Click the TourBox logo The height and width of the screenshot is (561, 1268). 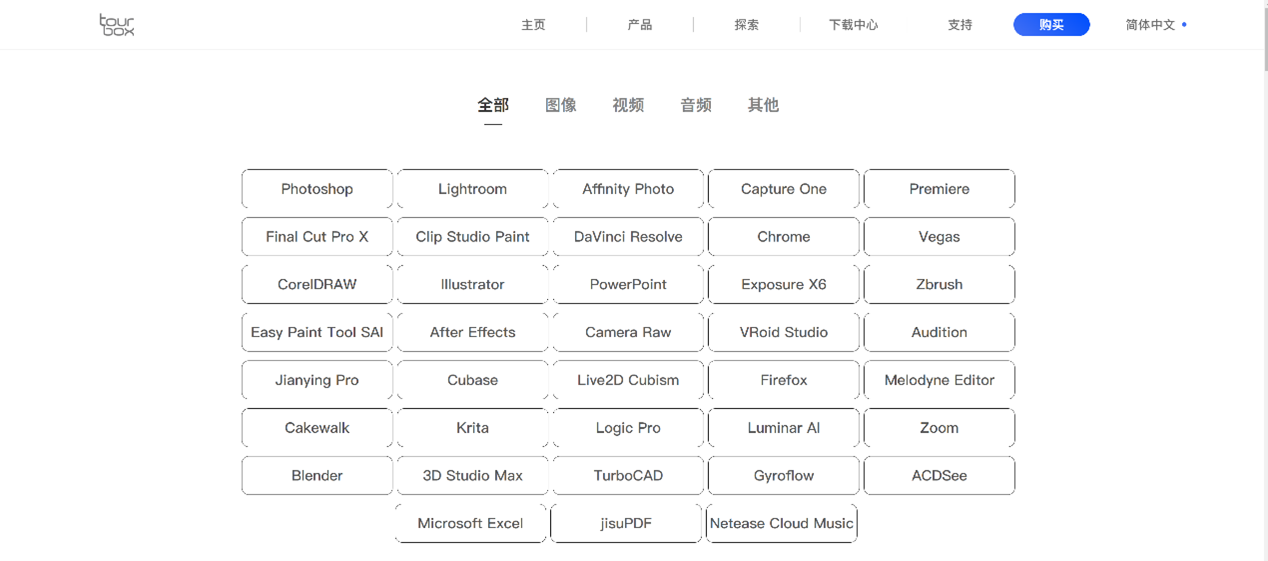click(117, 25)
